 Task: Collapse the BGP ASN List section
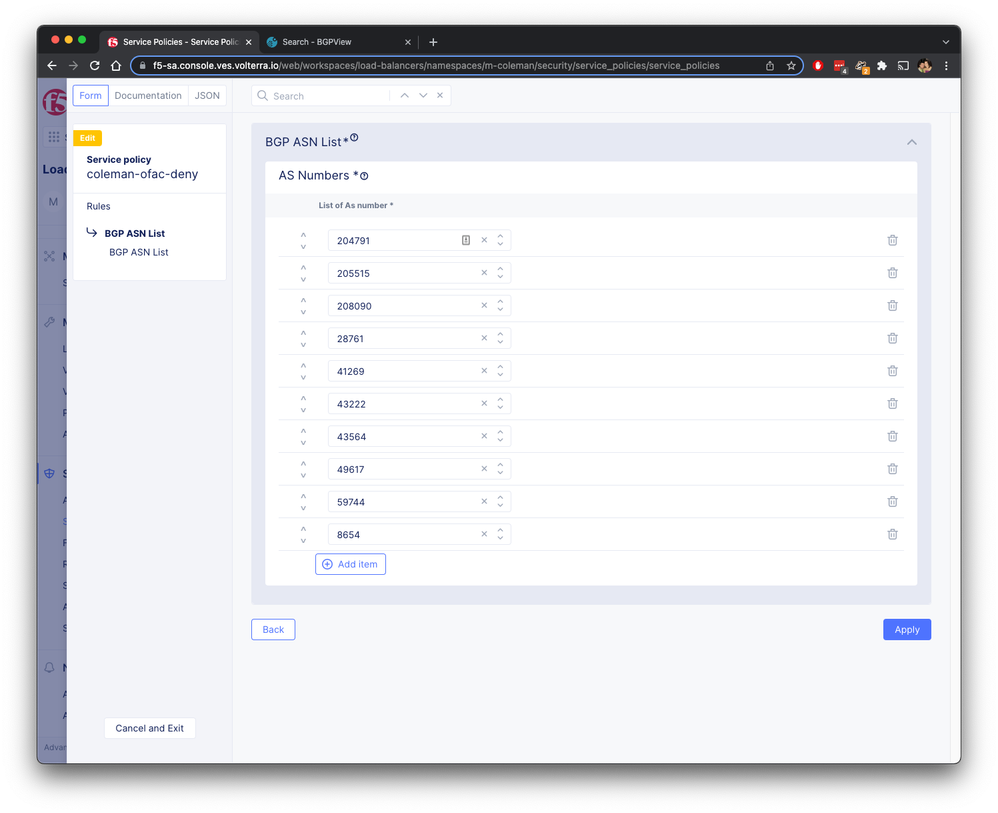[911, 142]
